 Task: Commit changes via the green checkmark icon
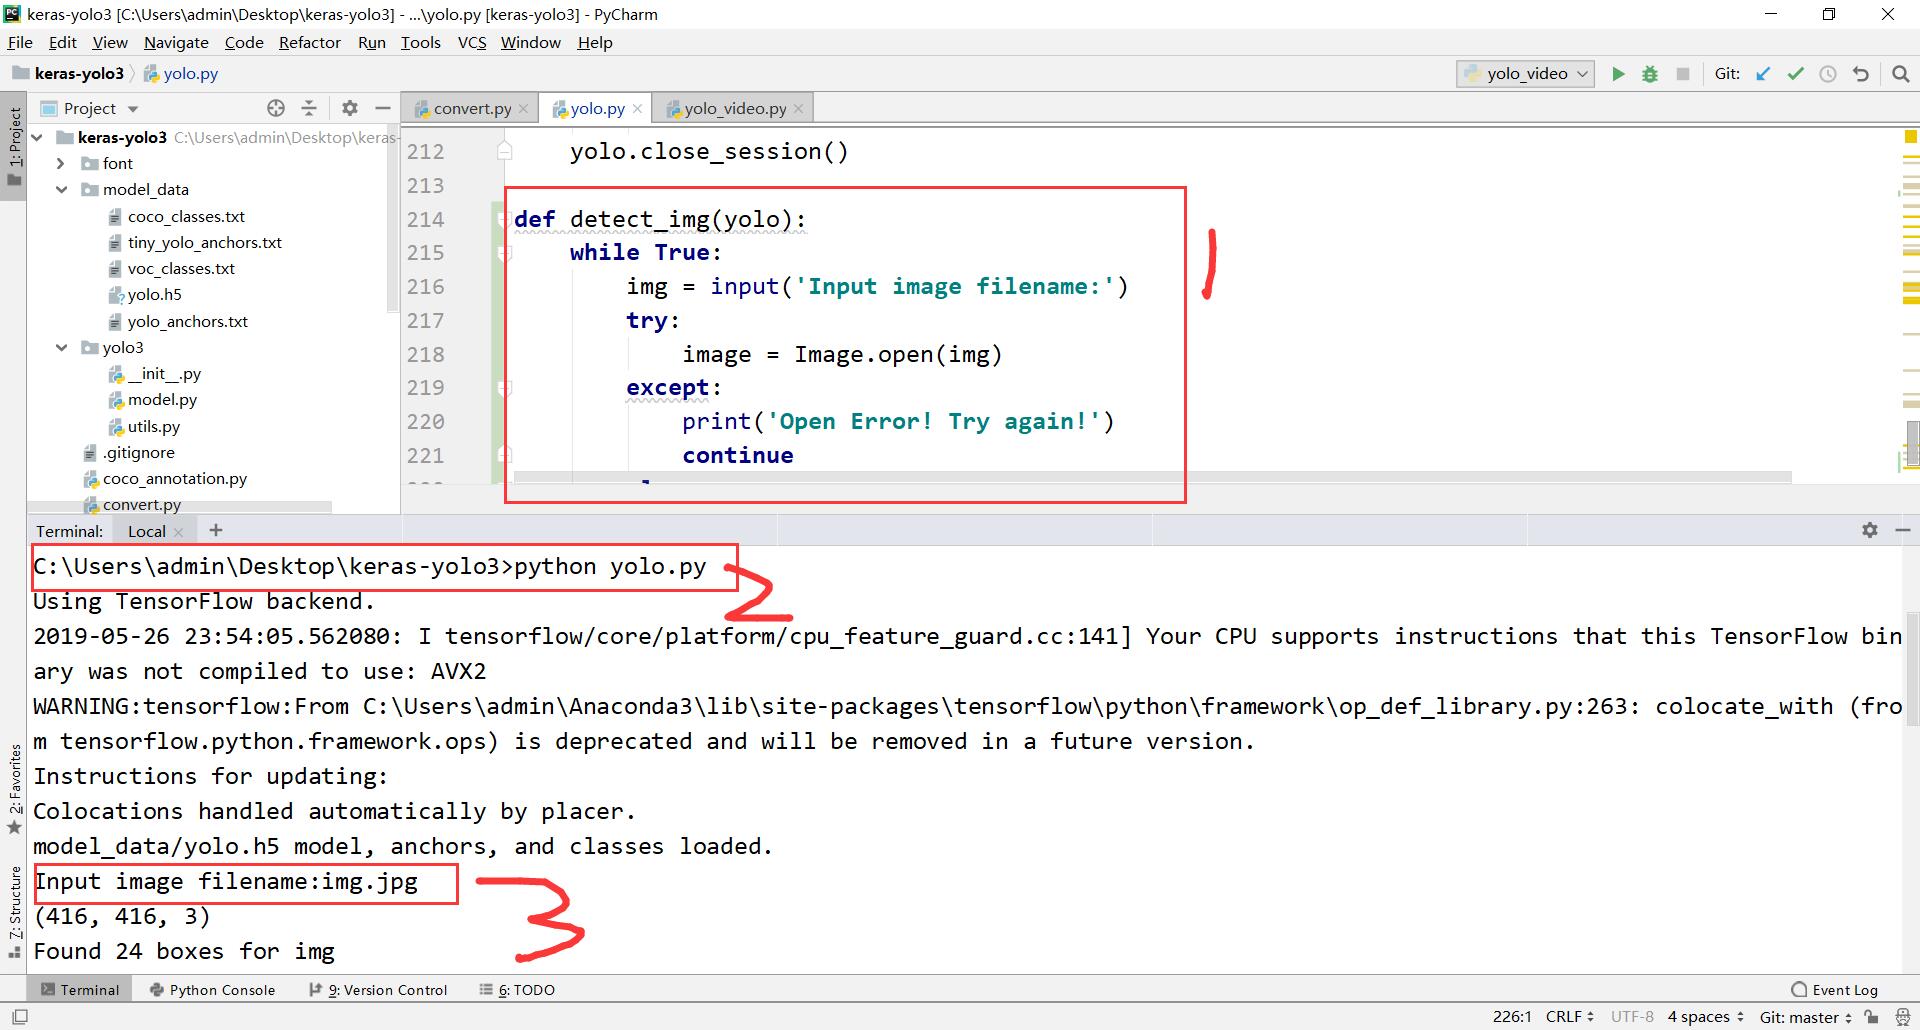(x=1796, y=73)
